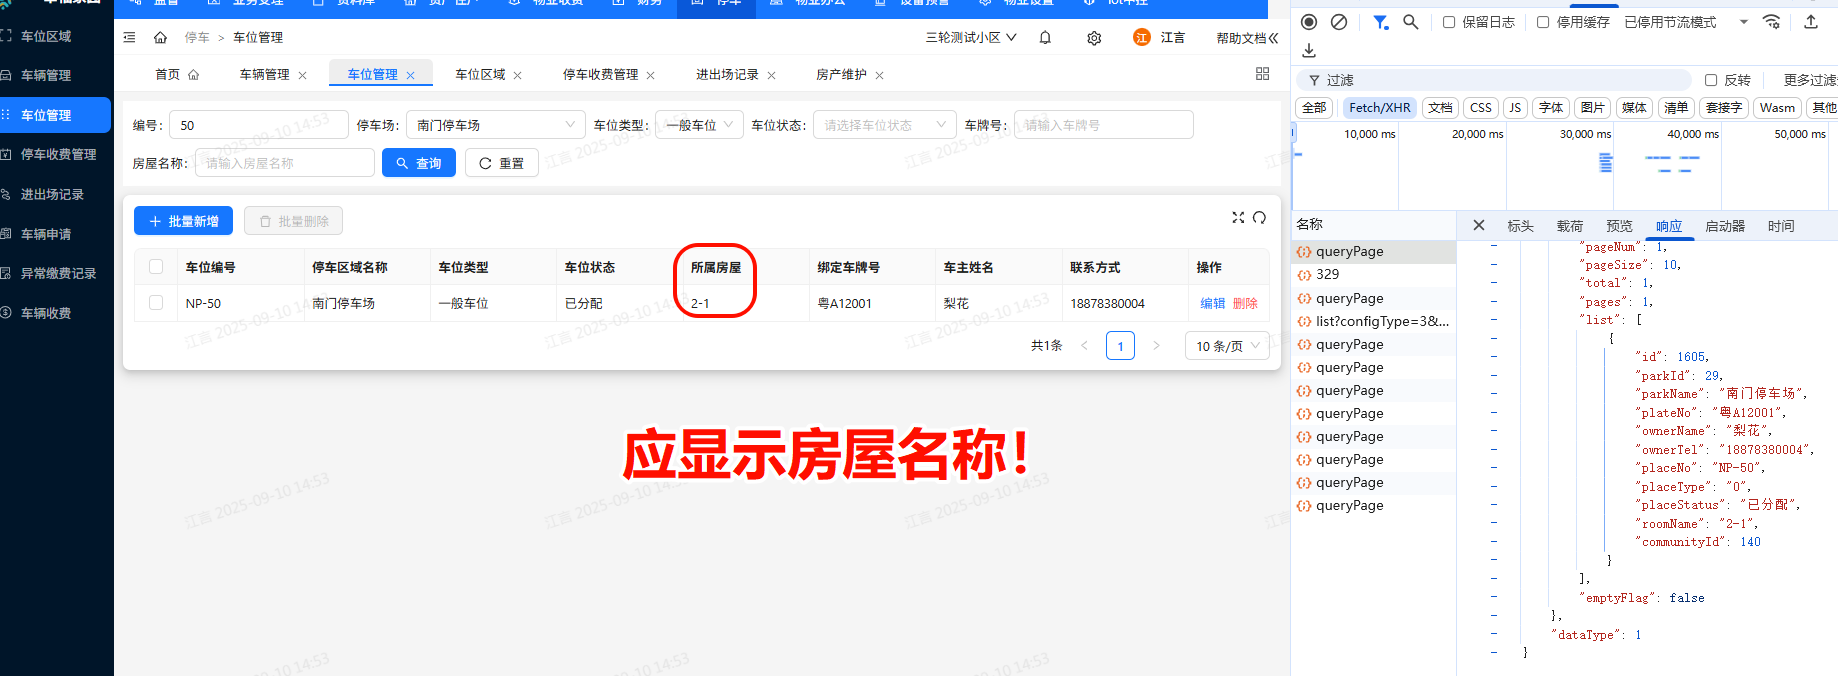Toggle the sidebar collapse menu icon
The width and height of the screenshot is (1838, 676).
pos(129,38)
